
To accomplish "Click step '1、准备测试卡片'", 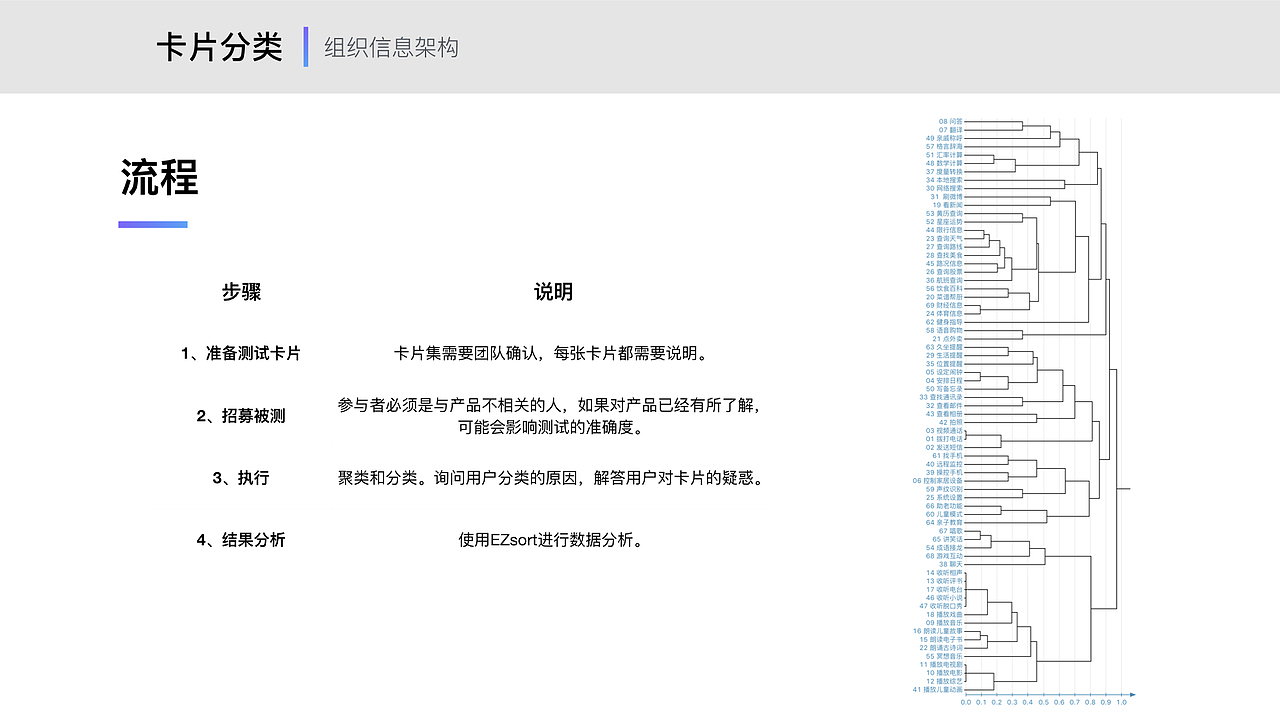I will (x=241, y=354).
